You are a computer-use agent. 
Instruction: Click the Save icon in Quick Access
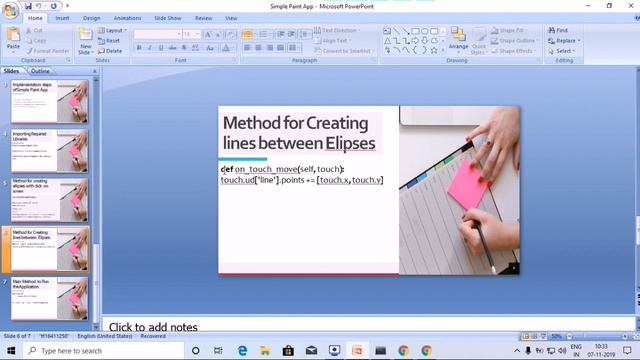(x=28, y=6)
